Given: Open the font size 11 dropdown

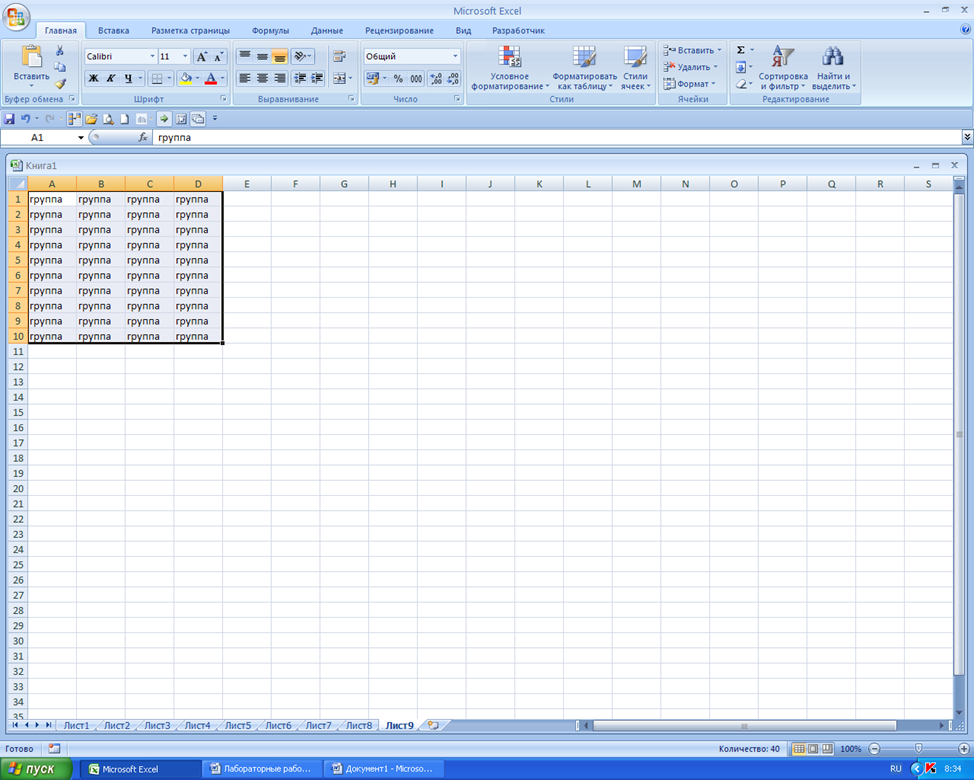Looking at the screenshot, I should coord(184,57).
